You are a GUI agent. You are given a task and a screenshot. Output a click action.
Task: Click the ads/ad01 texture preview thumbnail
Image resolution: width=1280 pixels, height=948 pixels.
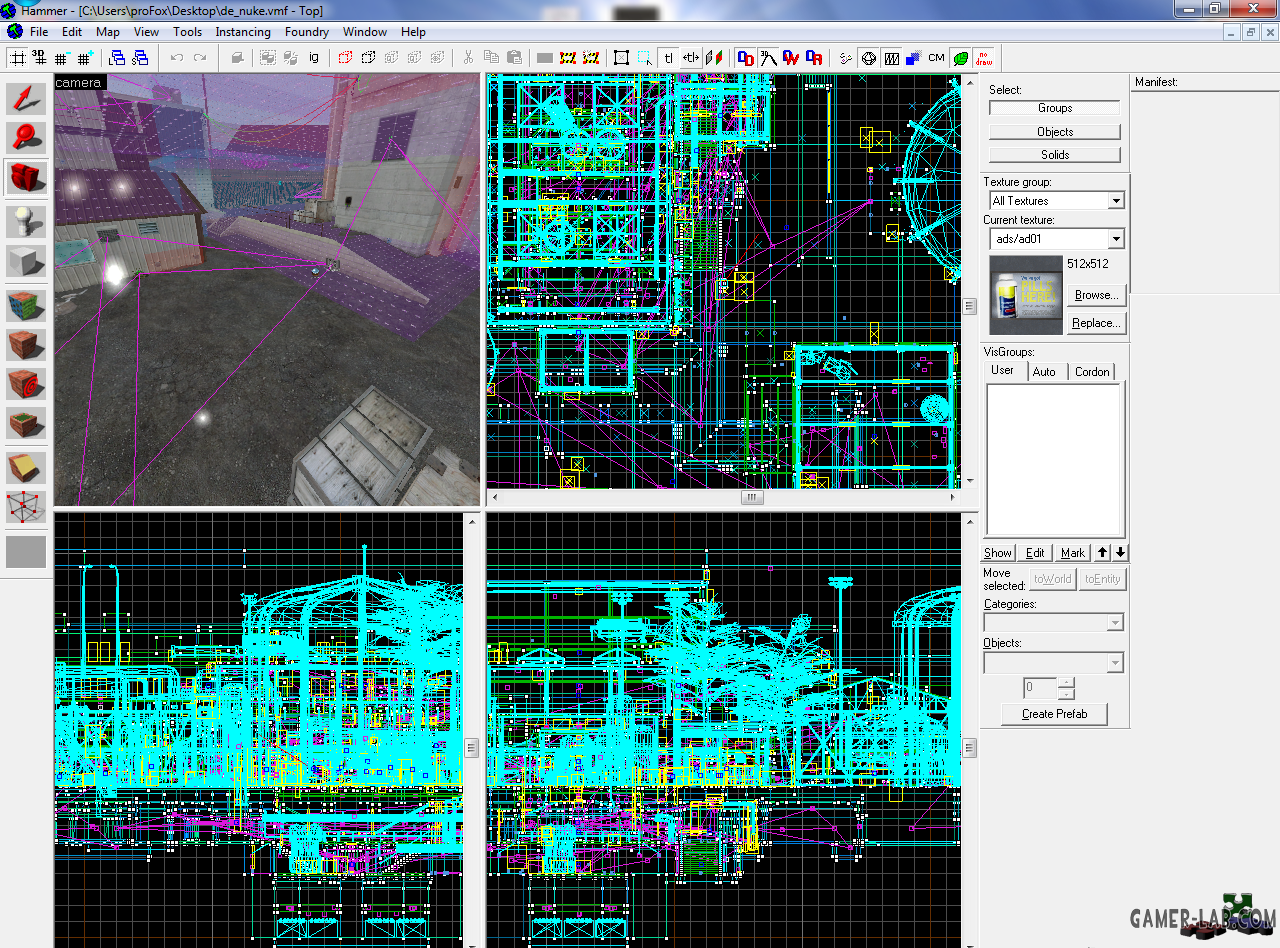pos(1025,295)
